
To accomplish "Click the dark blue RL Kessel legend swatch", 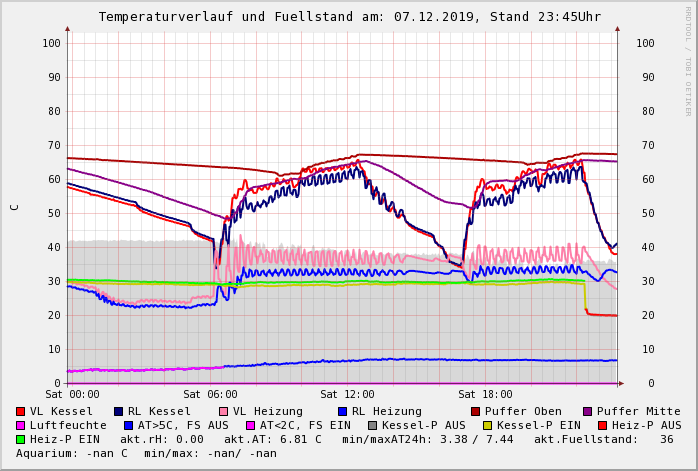I will point(118,411).
